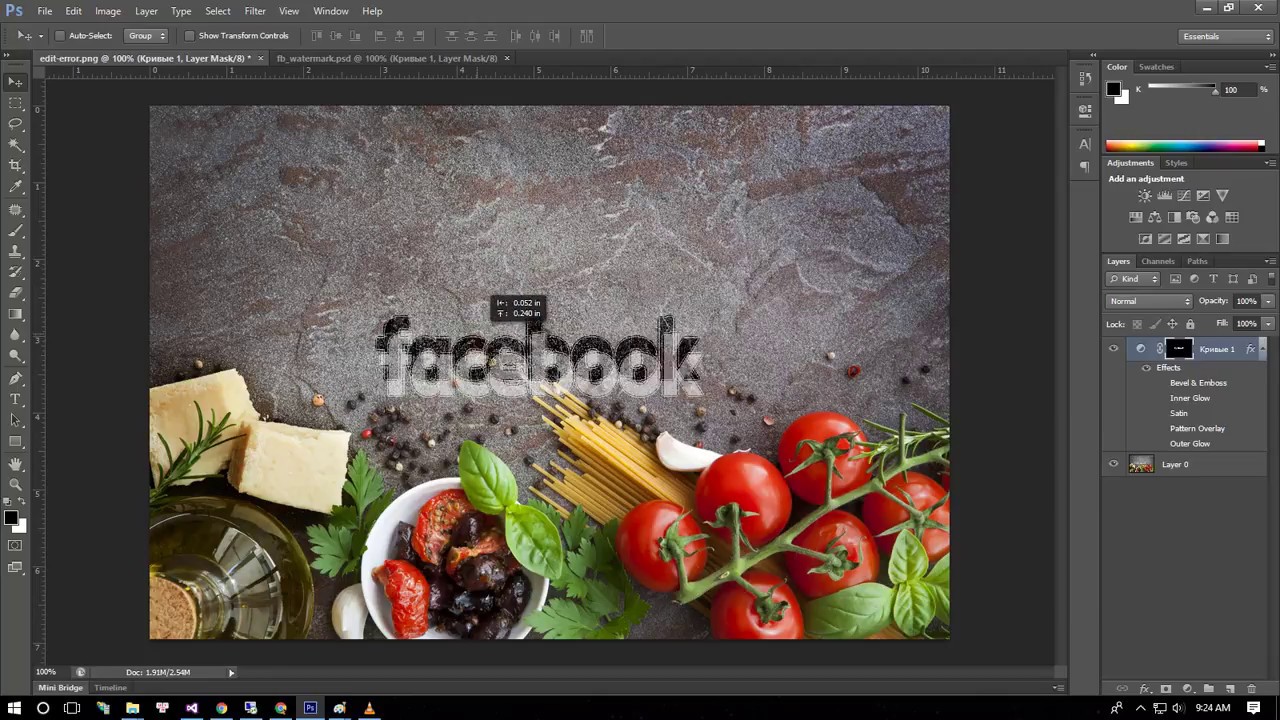Click Add layer mask icon
Viewport: 1280px width, 720px height.
pyautogui.click(x=1166, y=689)
